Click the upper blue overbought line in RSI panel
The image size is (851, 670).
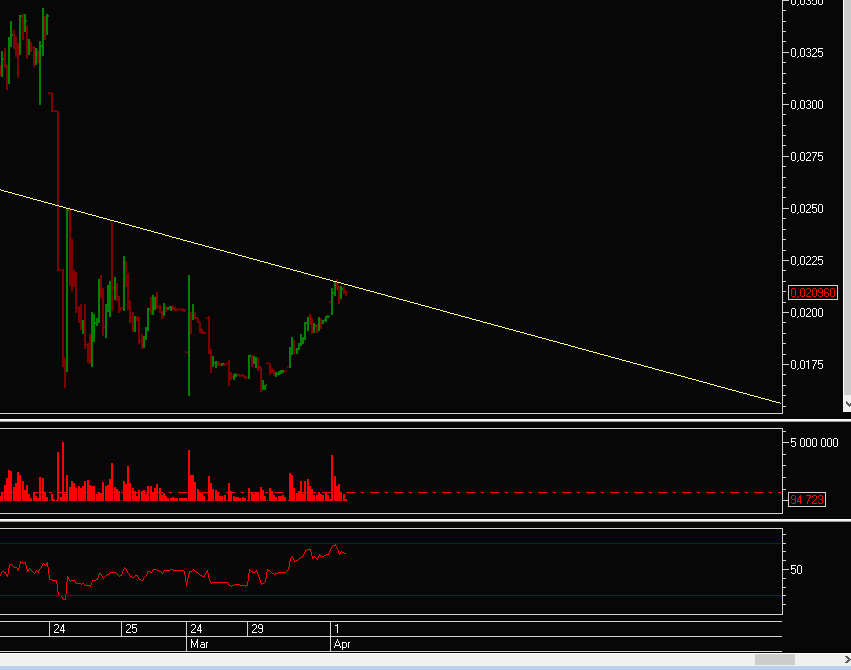(x=391, y=544)
